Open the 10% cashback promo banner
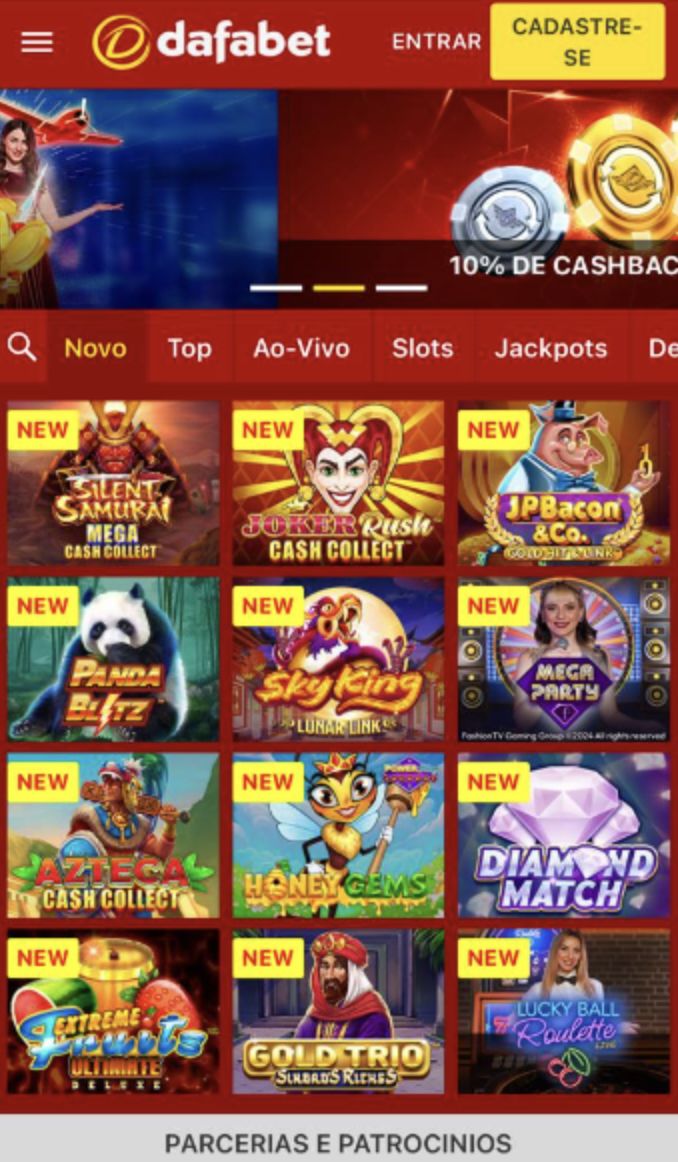The image size is (678, 1162). (x=478, y=199)
